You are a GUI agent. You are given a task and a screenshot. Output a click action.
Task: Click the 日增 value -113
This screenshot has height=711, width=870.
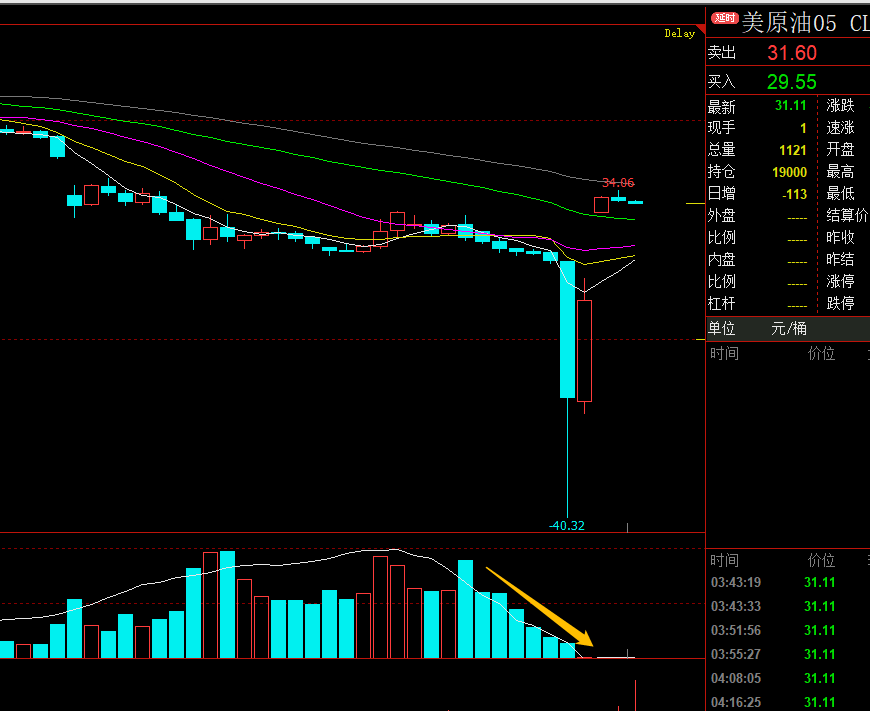795,194
